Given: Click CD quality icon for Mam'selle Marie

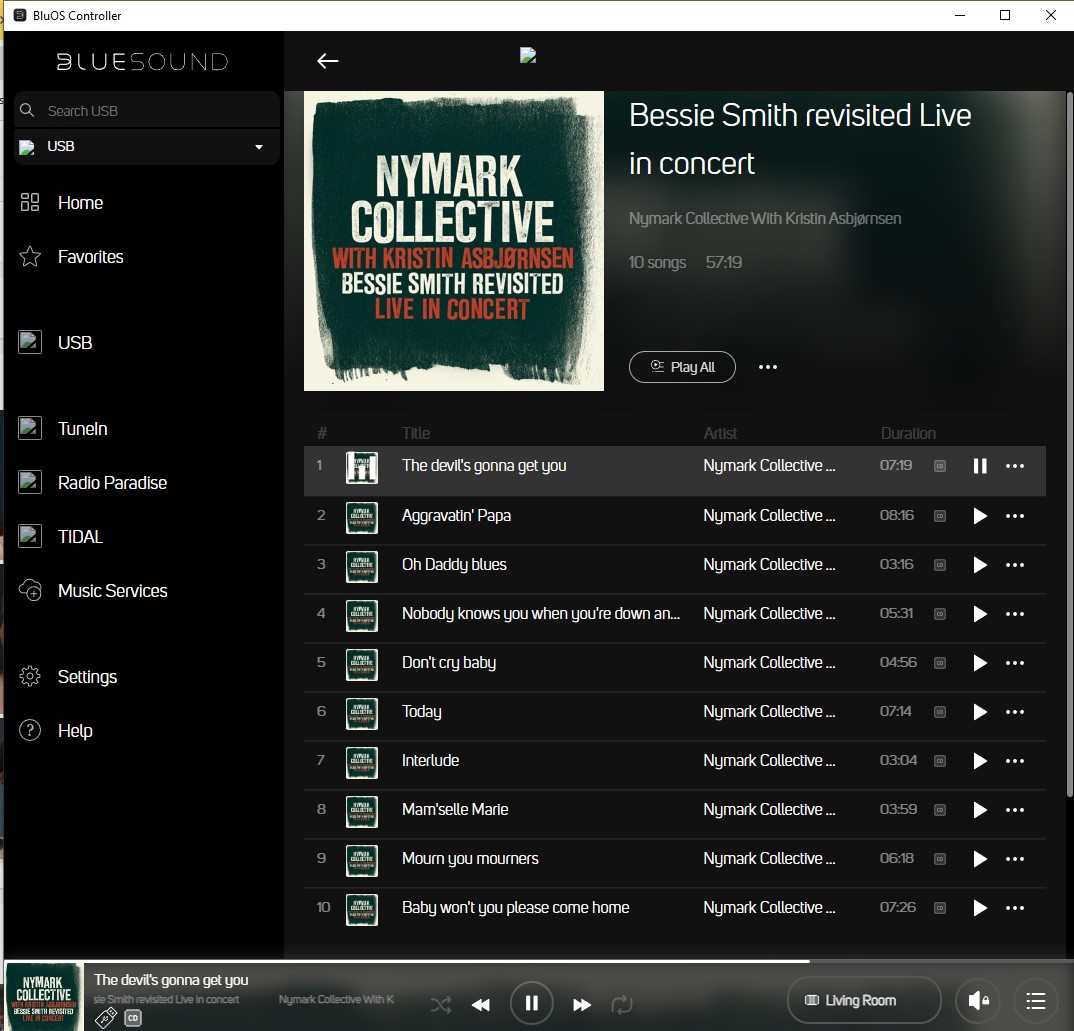Looking at the screenshot, I should click(x=940, y=810).
